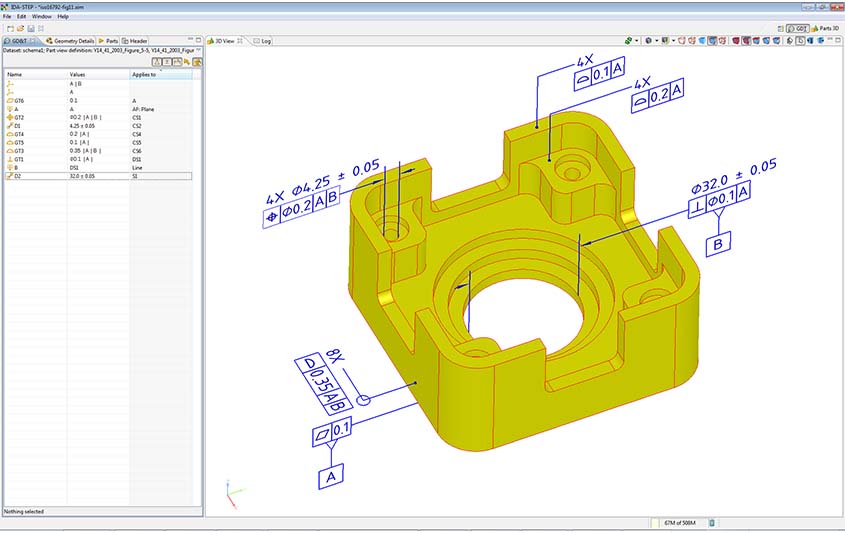Switch to the GDT perspective button

coord(797,29)
